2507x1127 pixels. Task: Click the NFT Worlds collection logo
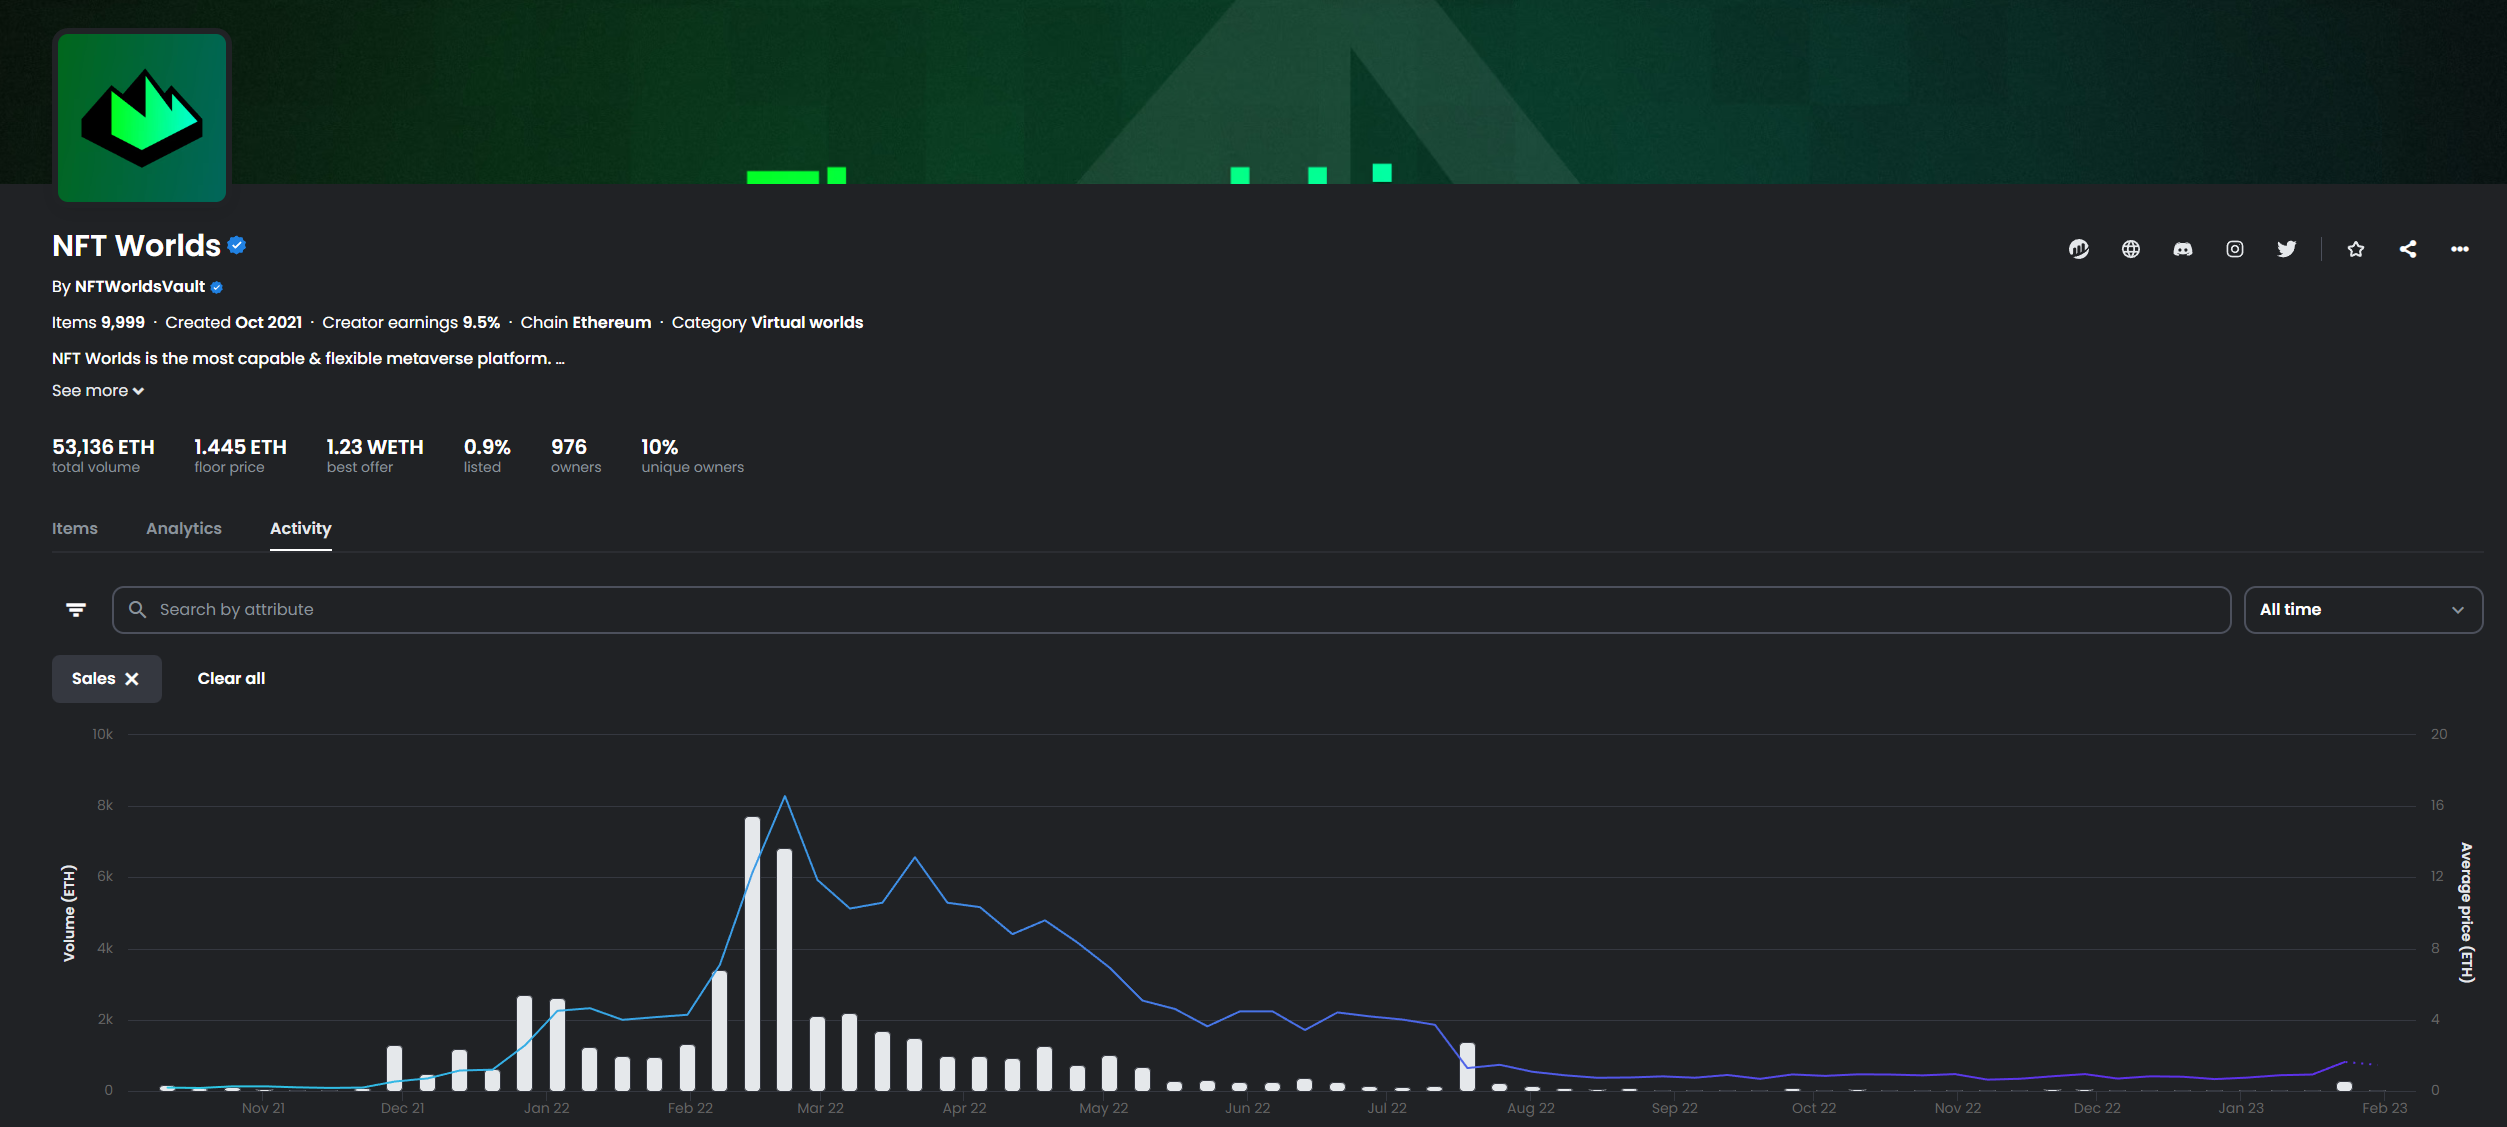[142, 117]
